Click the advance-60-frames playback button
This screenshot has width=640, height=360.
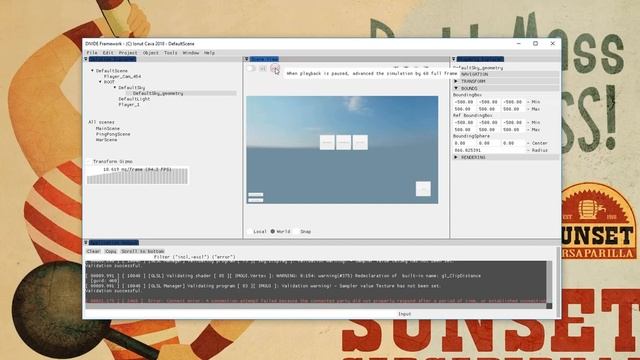tap(275, 68)
